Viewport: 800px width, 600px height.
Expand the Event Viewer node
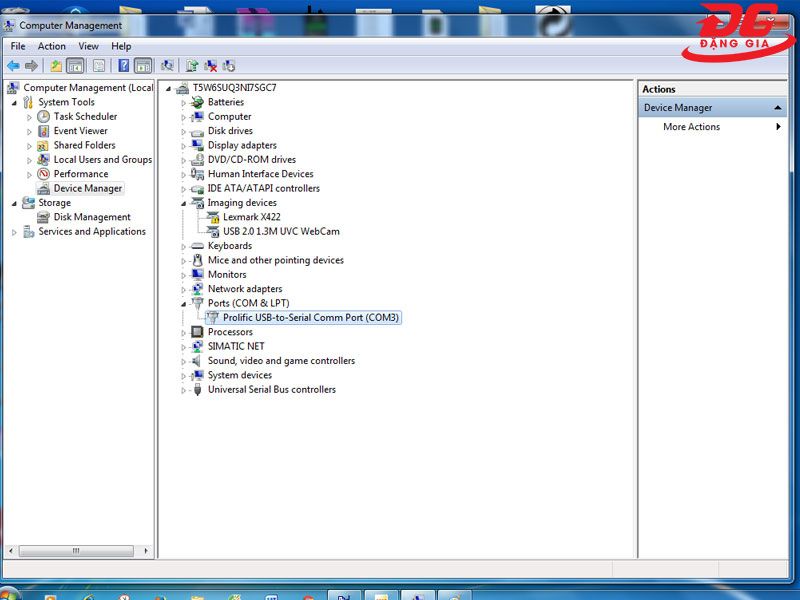coord(29,131)
